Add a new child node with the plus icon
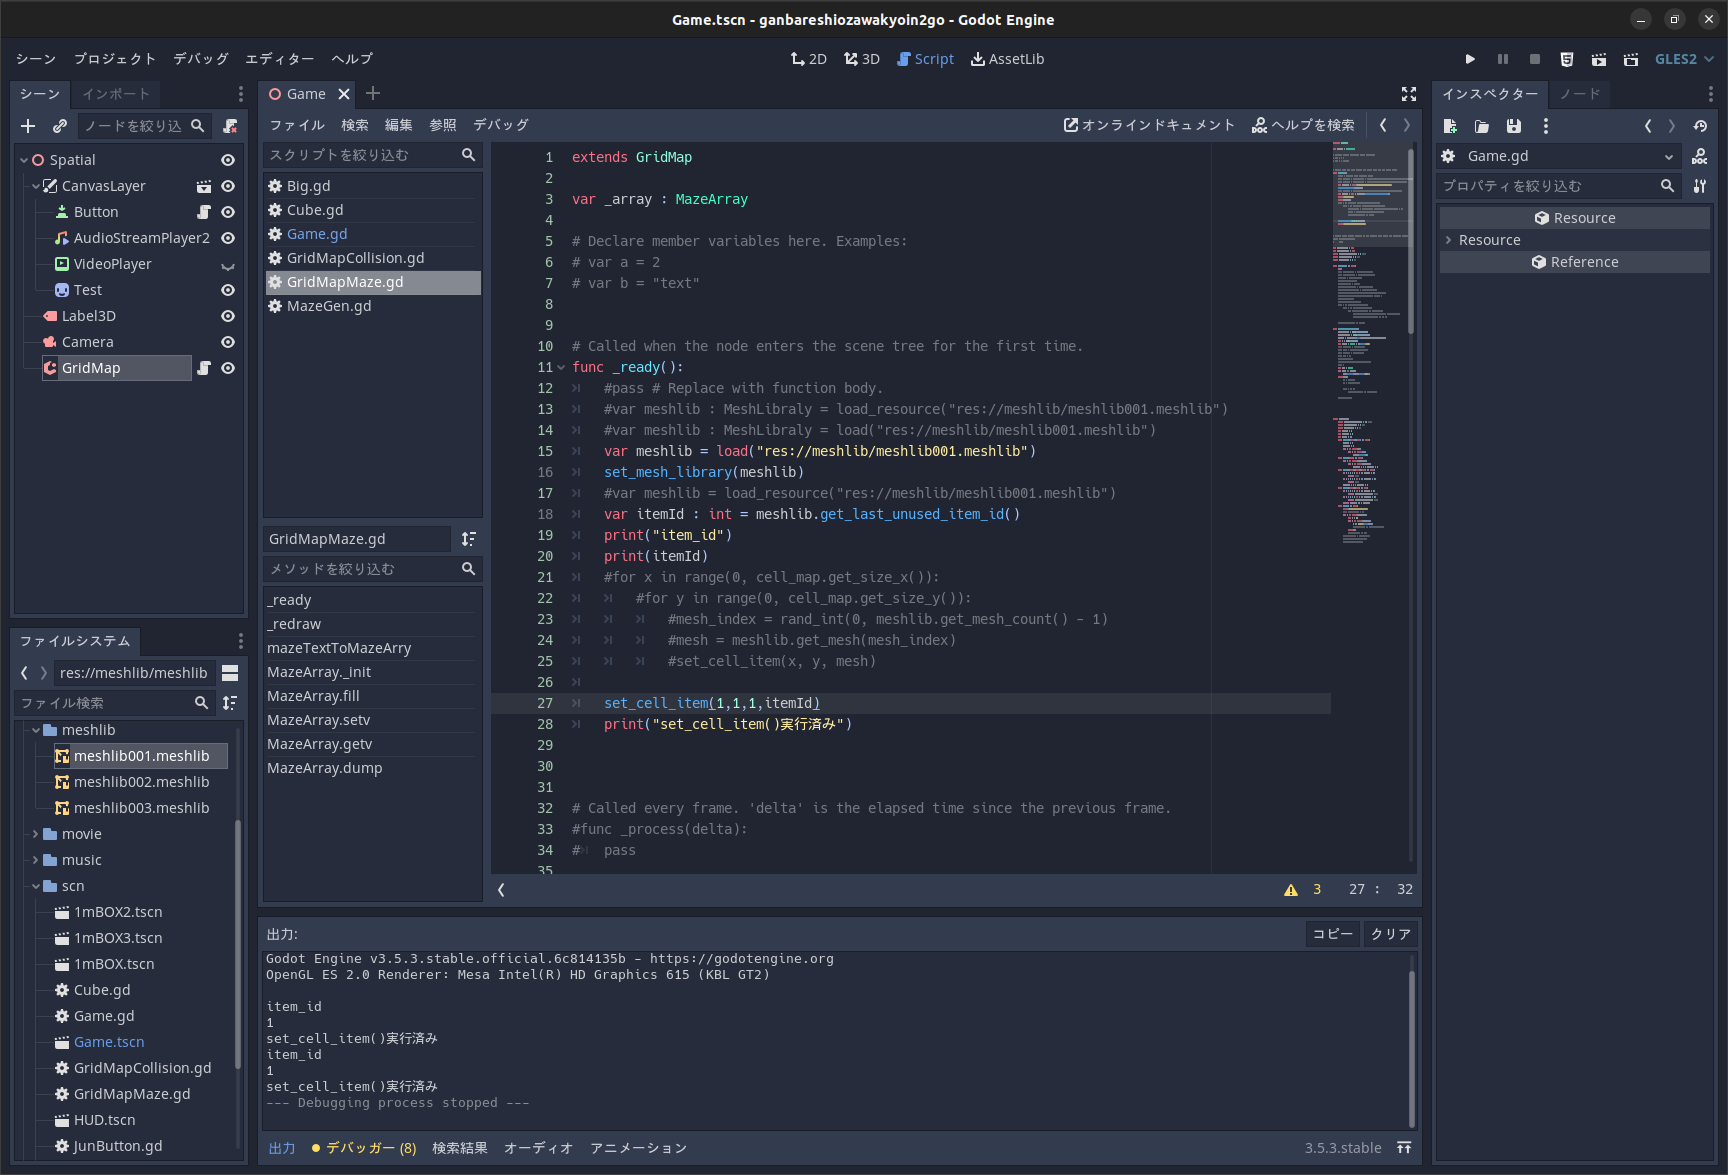The height and width of the screenshot is (1175, 1728). pyautogui.click(x=28, y=126)
